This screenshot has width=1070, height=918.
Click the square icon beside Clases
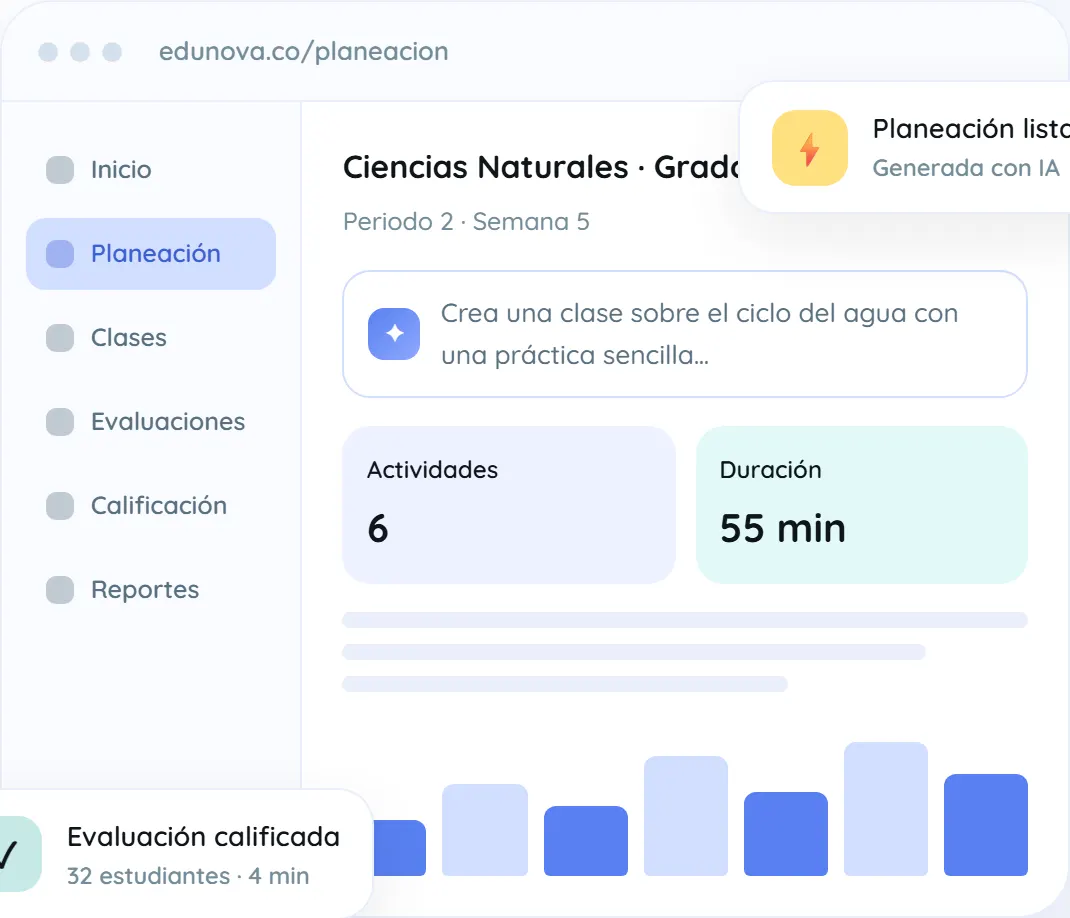point(60,338)
